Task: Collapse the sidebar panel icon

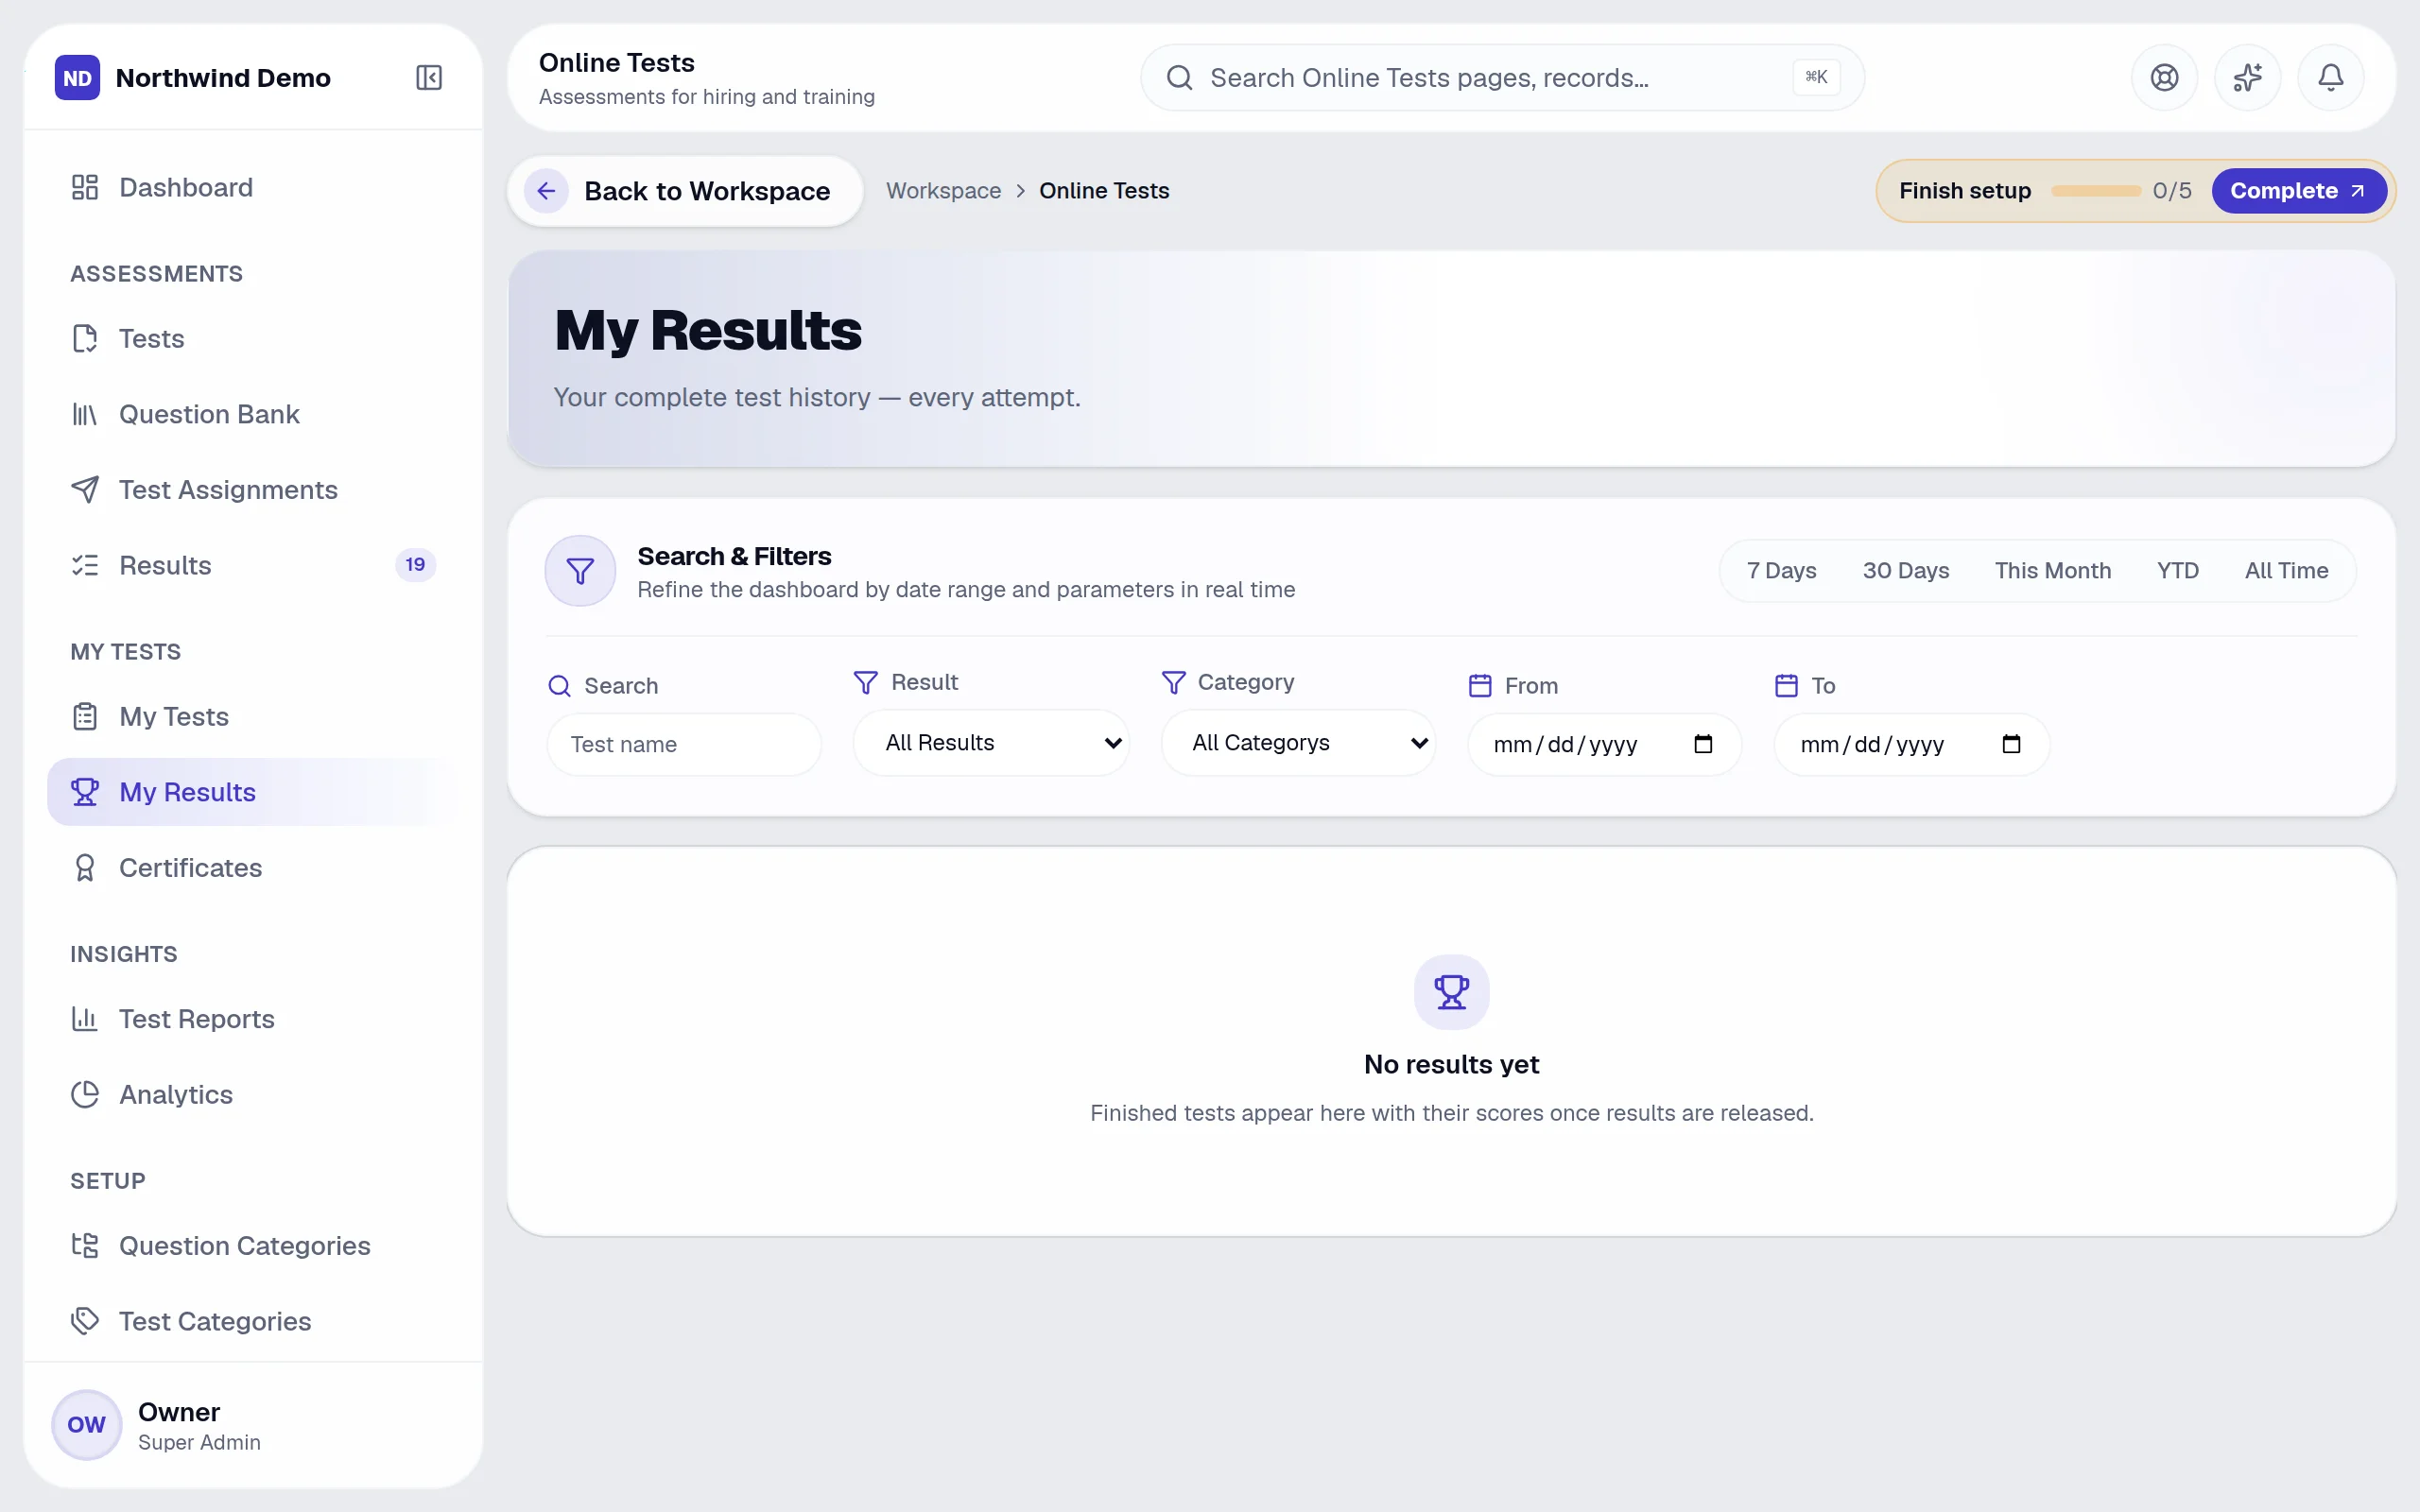Action: [429, 78]
